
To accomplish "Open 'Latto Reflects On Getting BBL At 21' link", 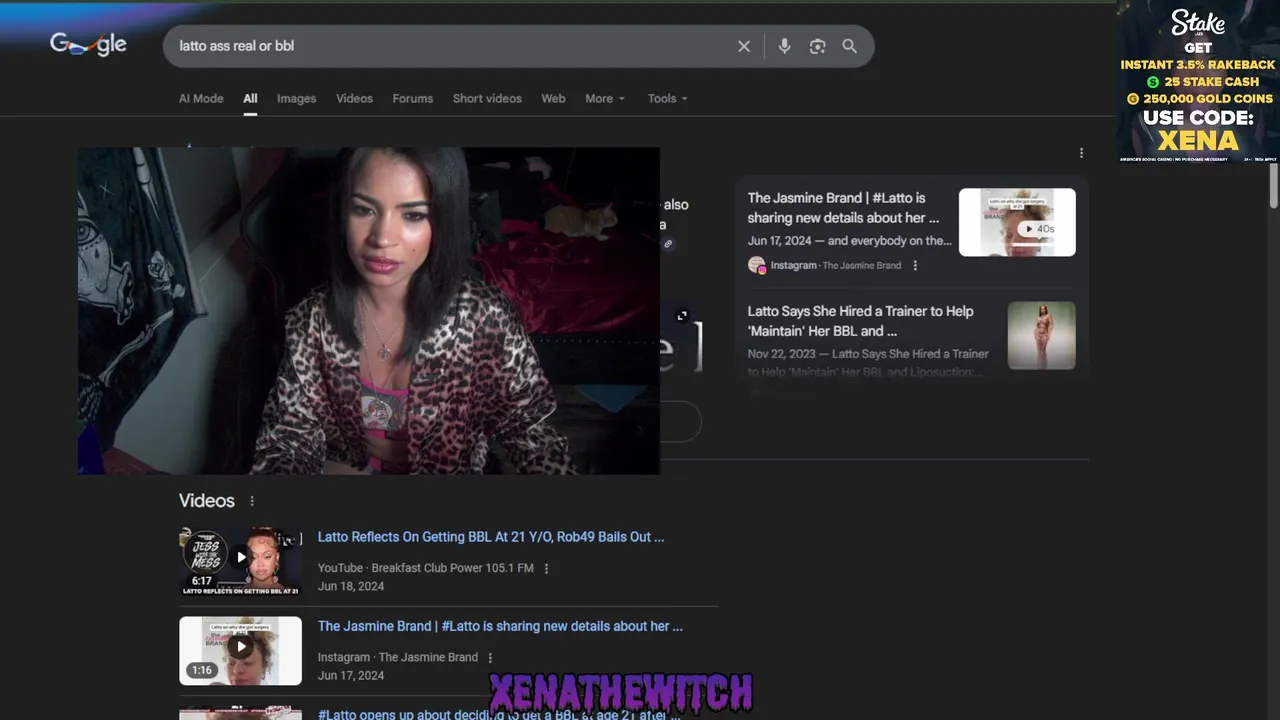I will (x=491, y=537).
